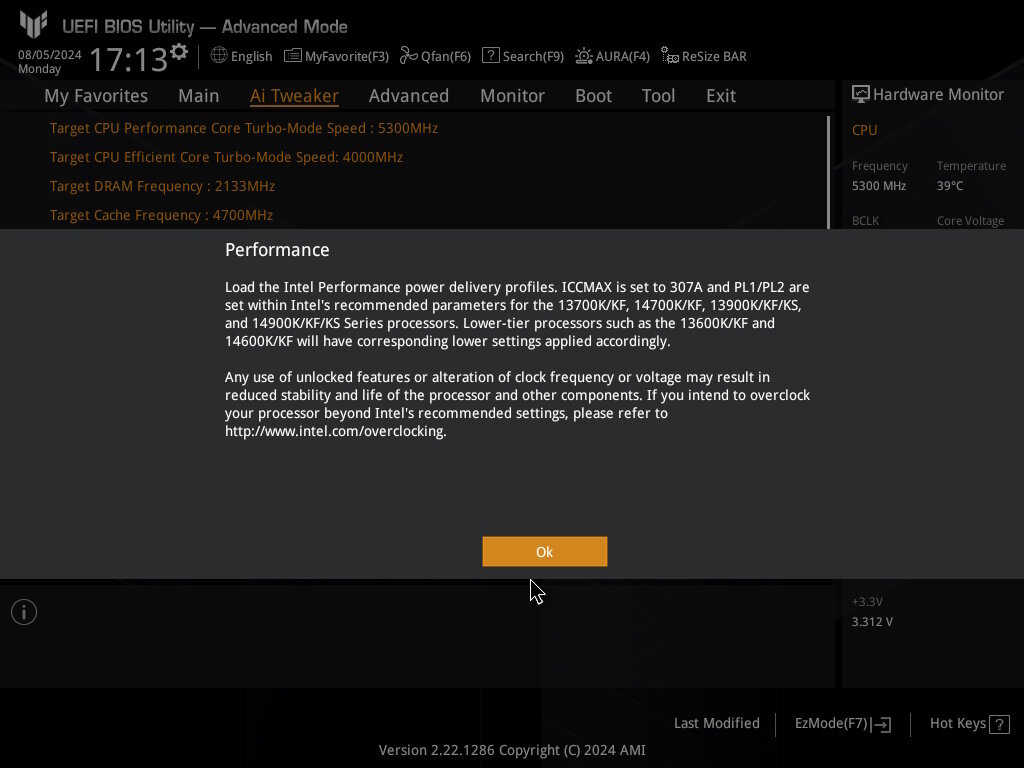Click the http://www.intel.com/overclocking URL text
1024x768 pixels.
pos(335,432)
